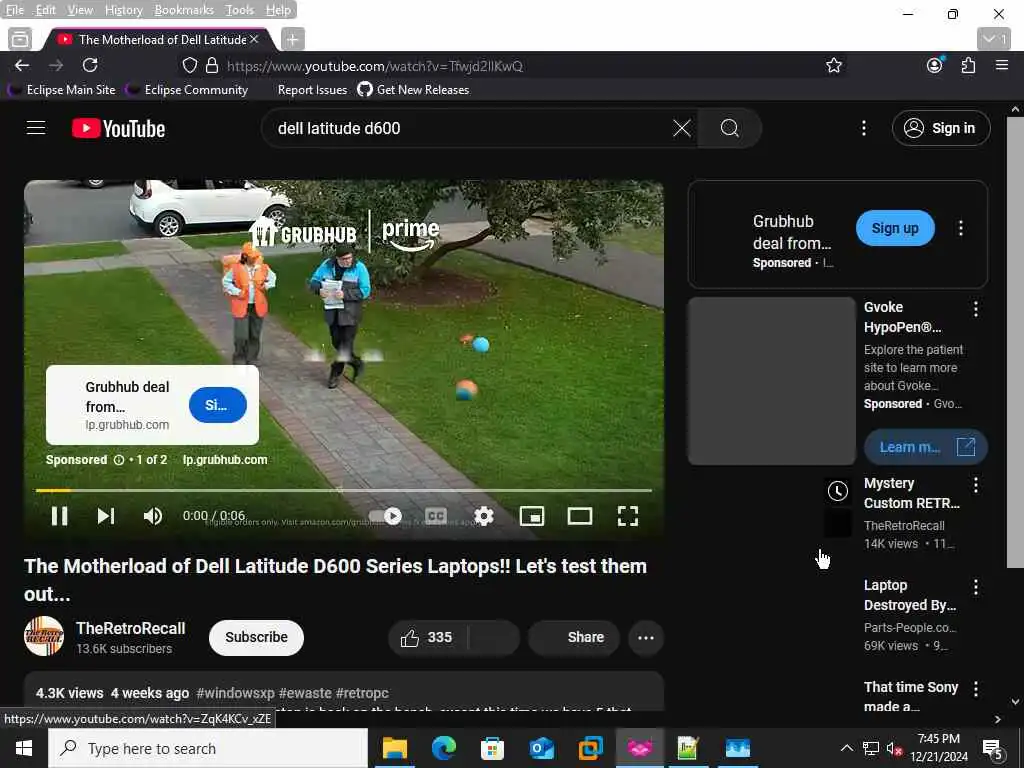
Task: Open options for Laptop Destroyed By video
Action: [976, 587]
